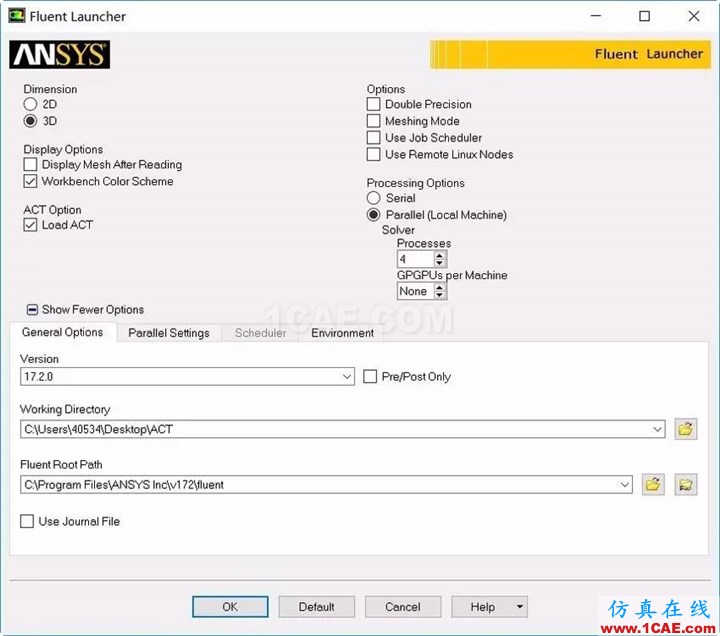Image resolution: width=720 pixels, height=636 pixels.
Task: Open the Environment tab
Action: point(342,333)
